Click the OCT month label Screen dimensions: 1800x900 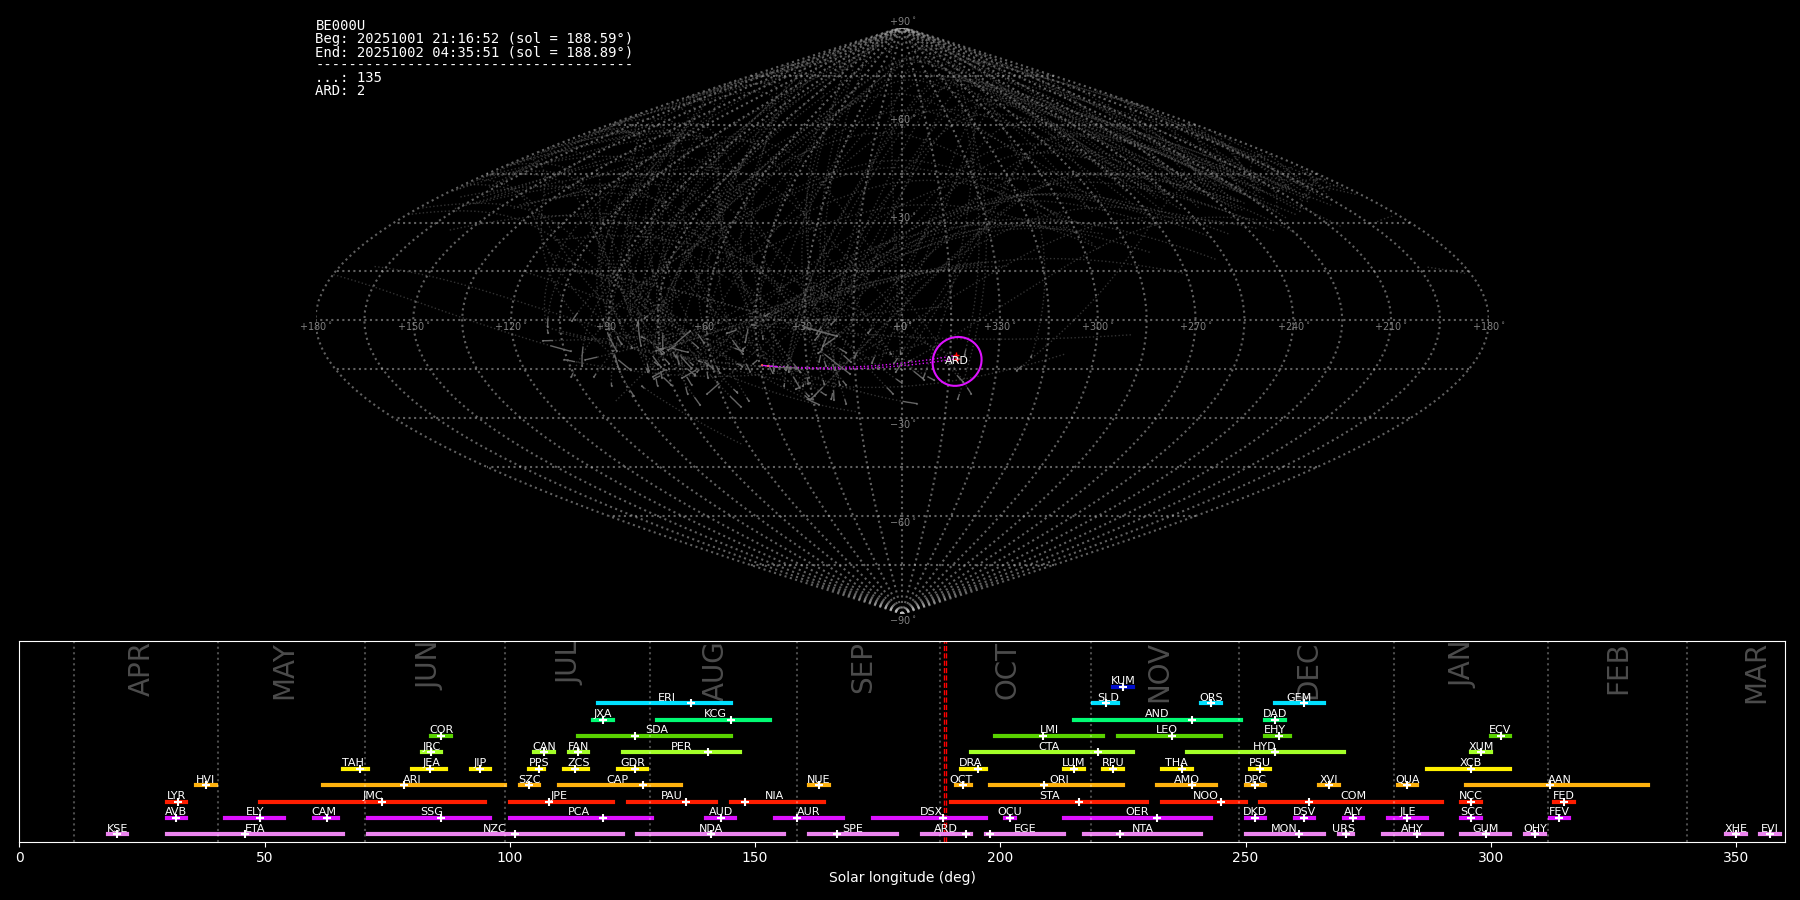click(x=1006, y=672)
